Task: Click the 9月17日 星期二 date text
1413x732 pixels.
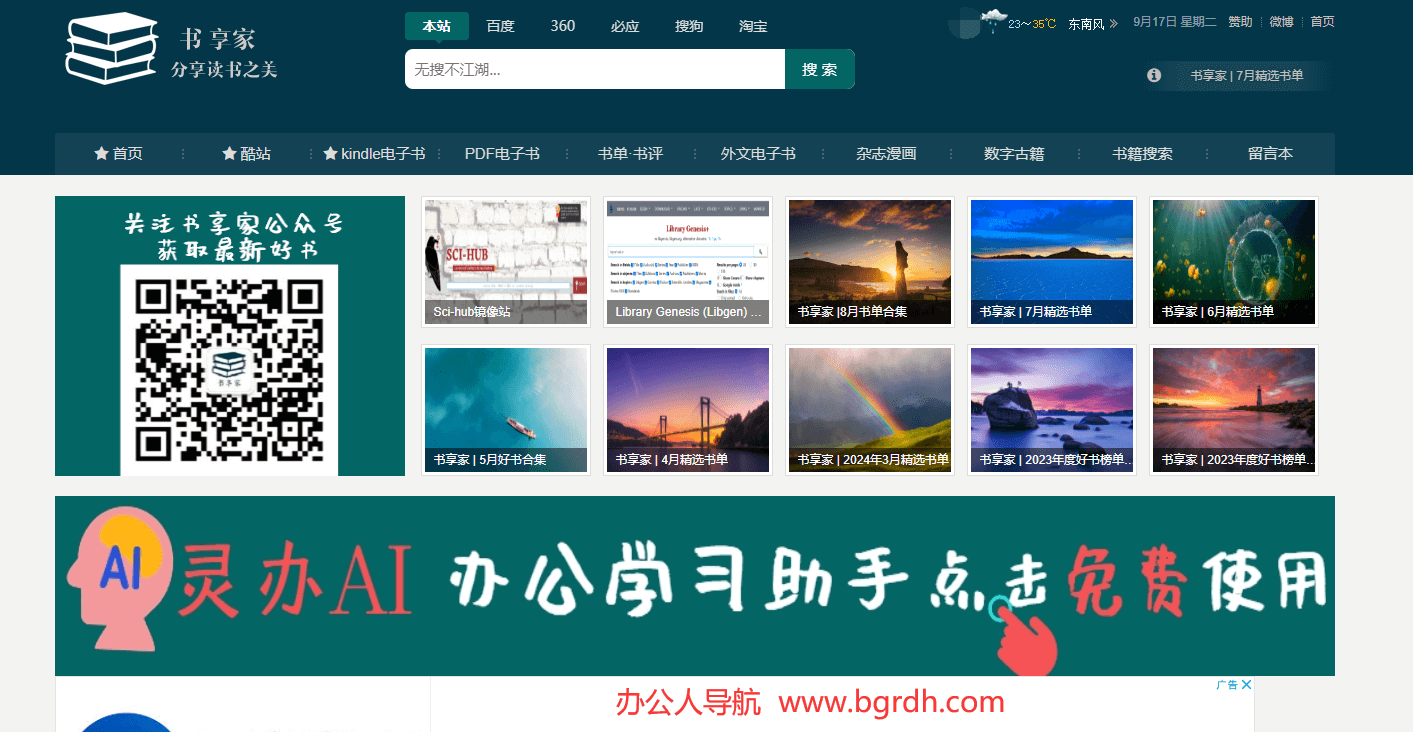Action: click(1175, 22)
